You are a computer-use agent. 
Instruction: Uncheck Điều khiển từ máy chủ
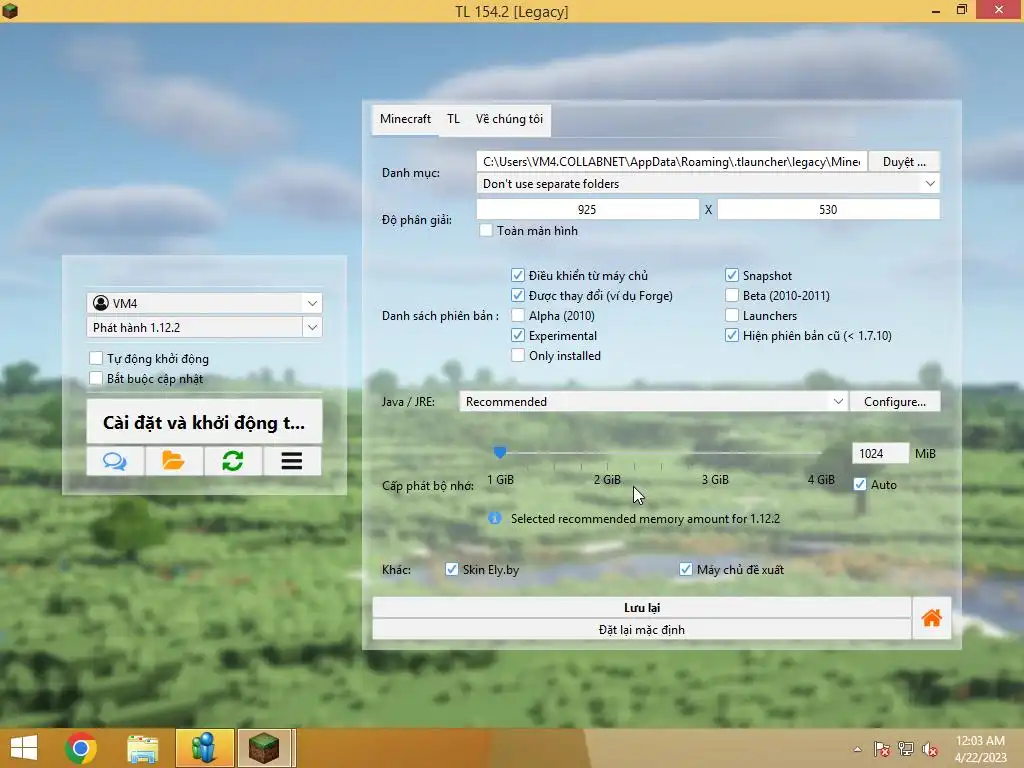point(517,276)
